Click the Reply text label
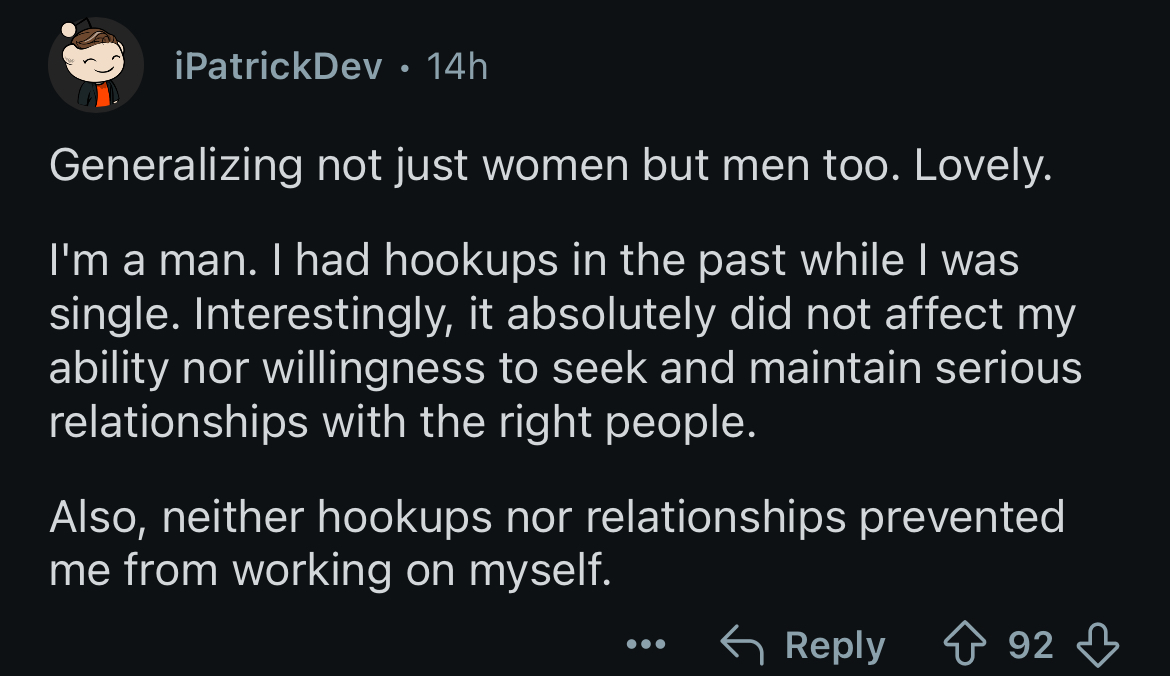 835,645
